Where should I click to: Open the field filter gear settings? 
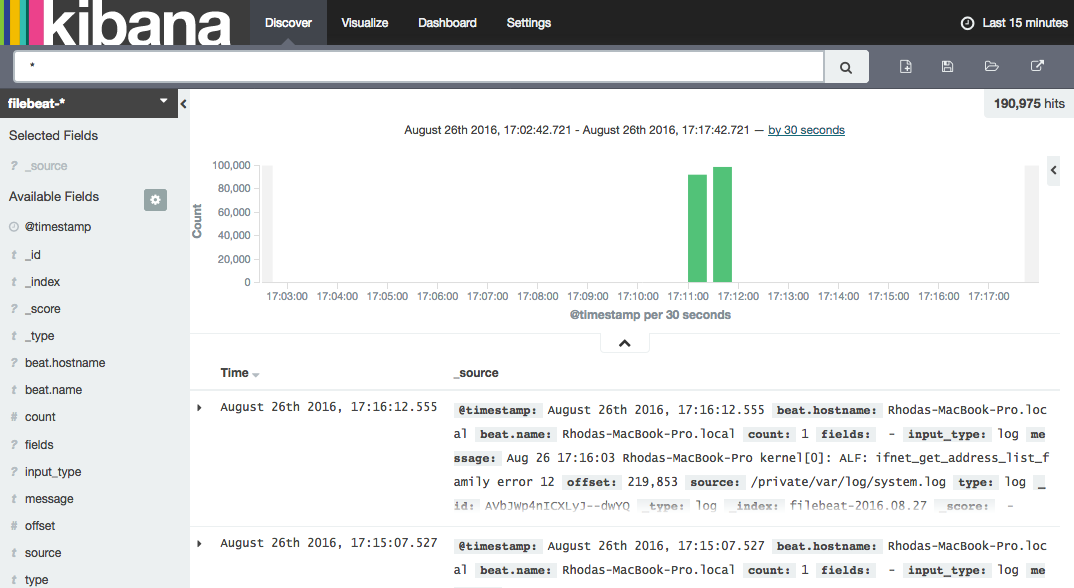click(155, 199)
